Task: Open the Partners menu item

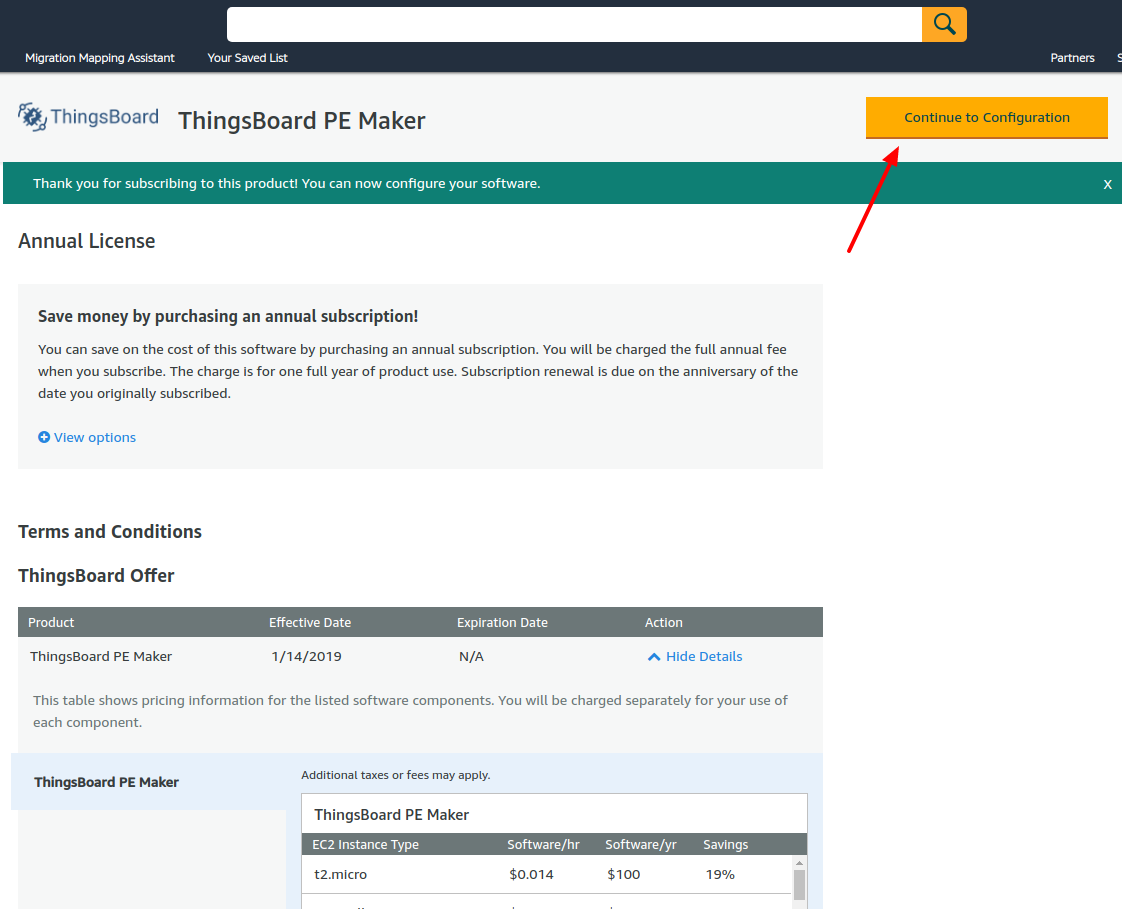Action: [1072, 58]
